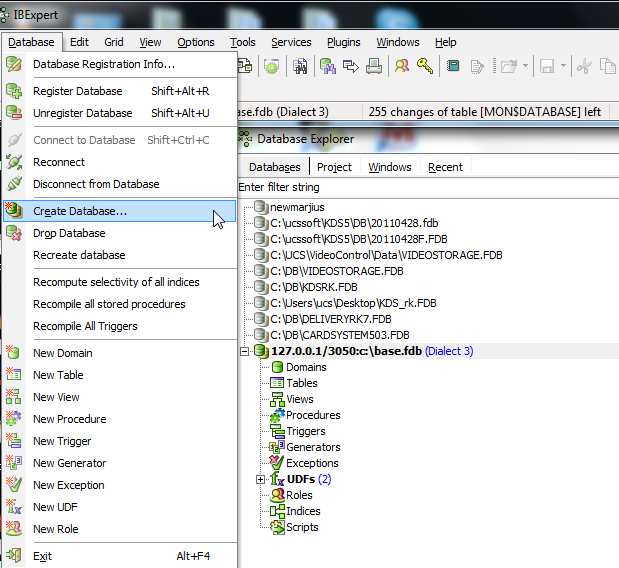Click the New View icon in menu
This screenshot has width=619, height=568.
tap(13, 396)
